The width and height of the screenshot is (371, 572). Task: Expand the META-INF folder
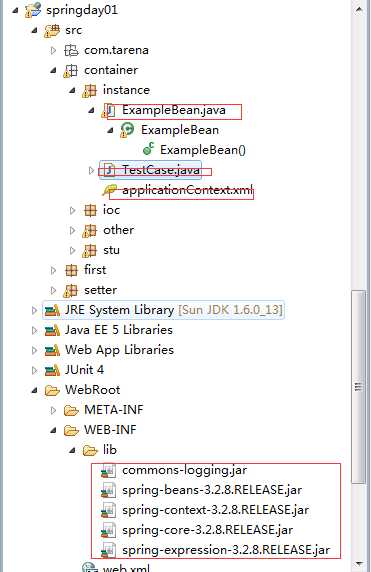pos(53,410)
